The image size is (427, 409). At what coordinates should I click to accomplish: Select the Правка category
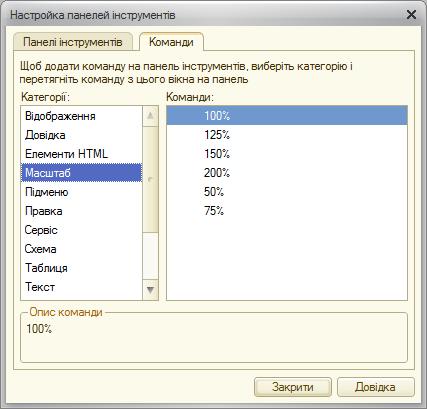click(x=81, y=211)
